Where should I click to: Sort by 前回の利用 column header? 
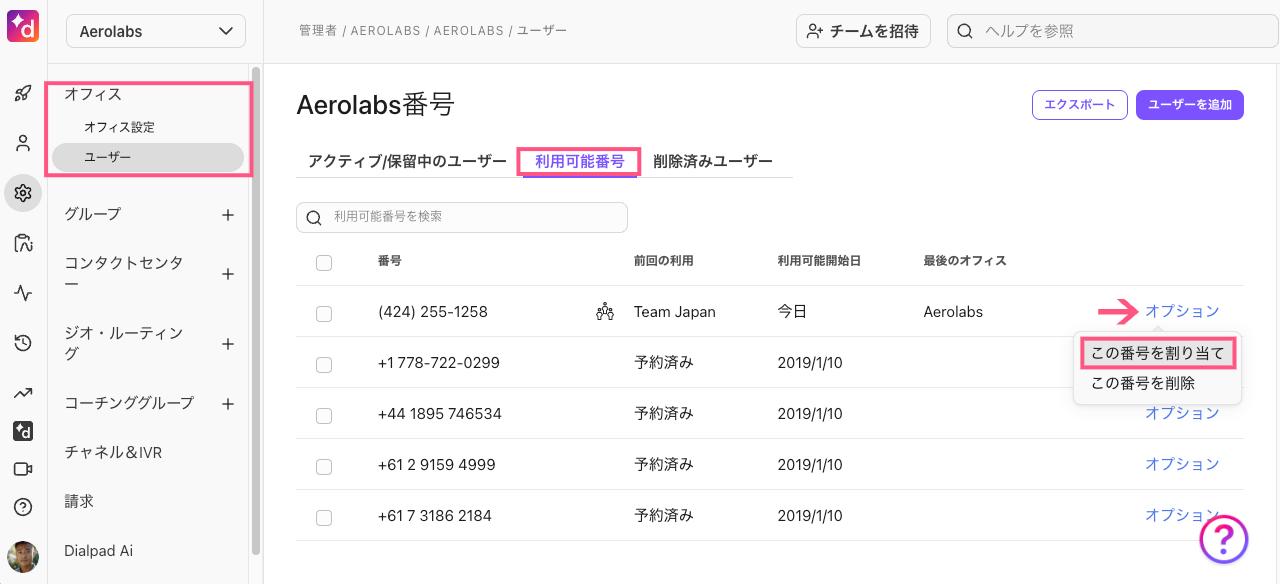[664, 261]
